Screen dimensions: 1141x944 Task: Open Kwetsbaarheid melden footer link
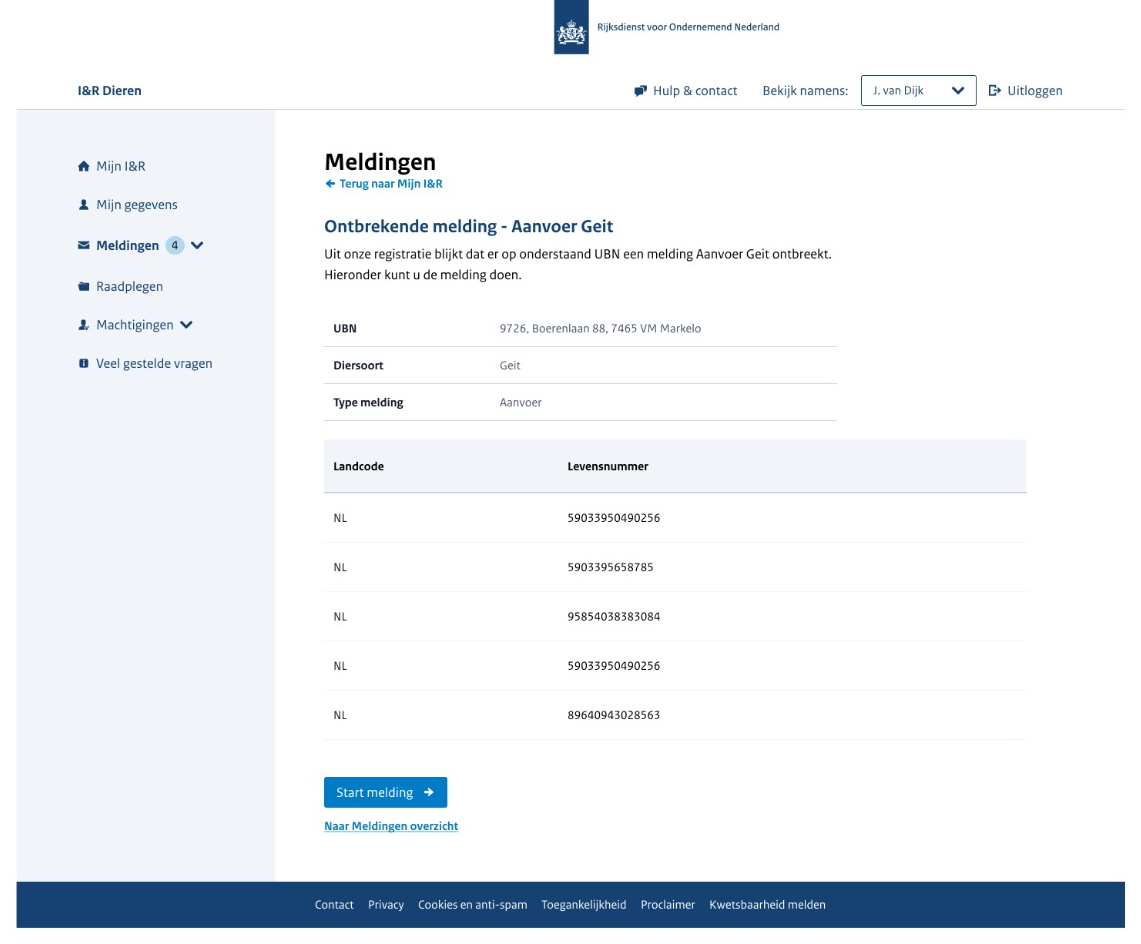pos(767,904)
